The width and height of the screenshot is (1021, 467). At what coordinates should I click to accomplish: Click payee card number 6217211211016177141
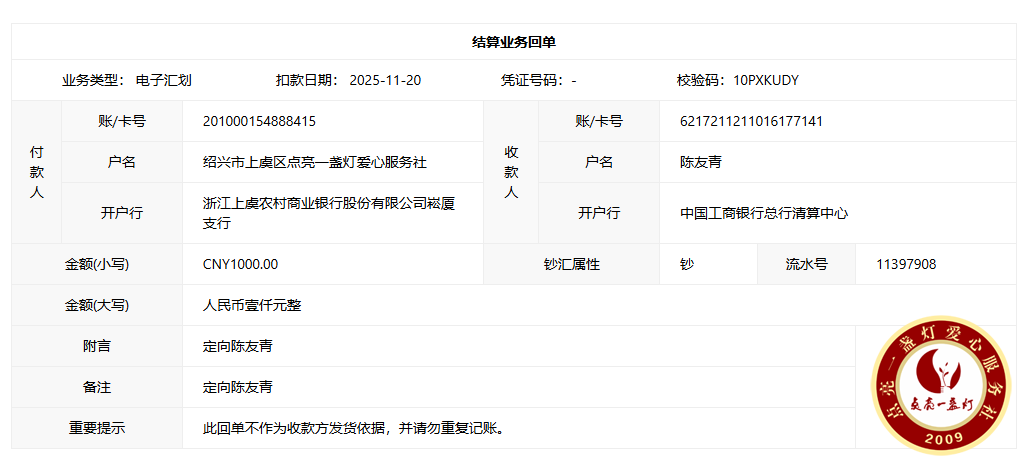pos(751,121)
